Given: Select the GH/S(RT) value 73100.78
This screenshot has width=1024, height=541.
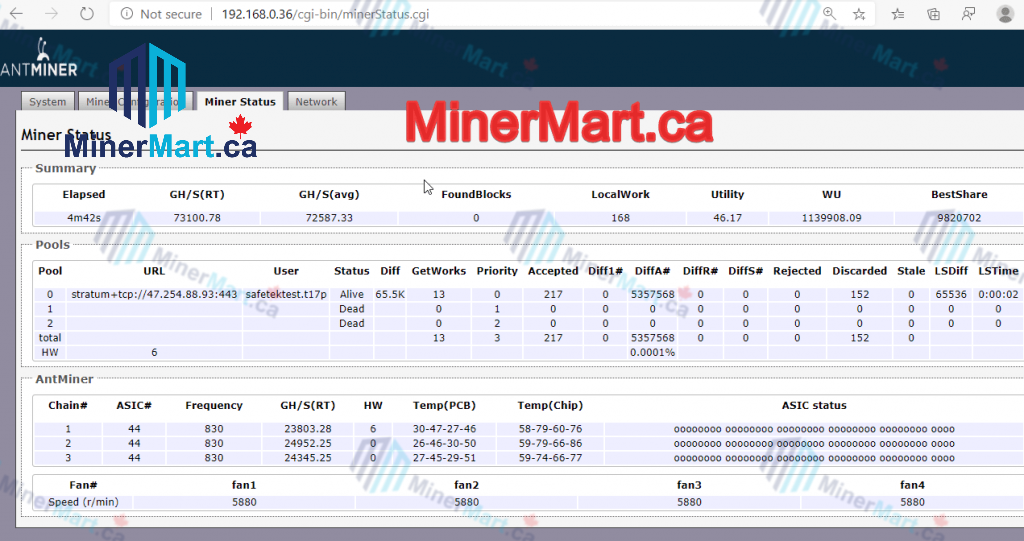Looking at the screenshot, I should [x=197, y=218].
